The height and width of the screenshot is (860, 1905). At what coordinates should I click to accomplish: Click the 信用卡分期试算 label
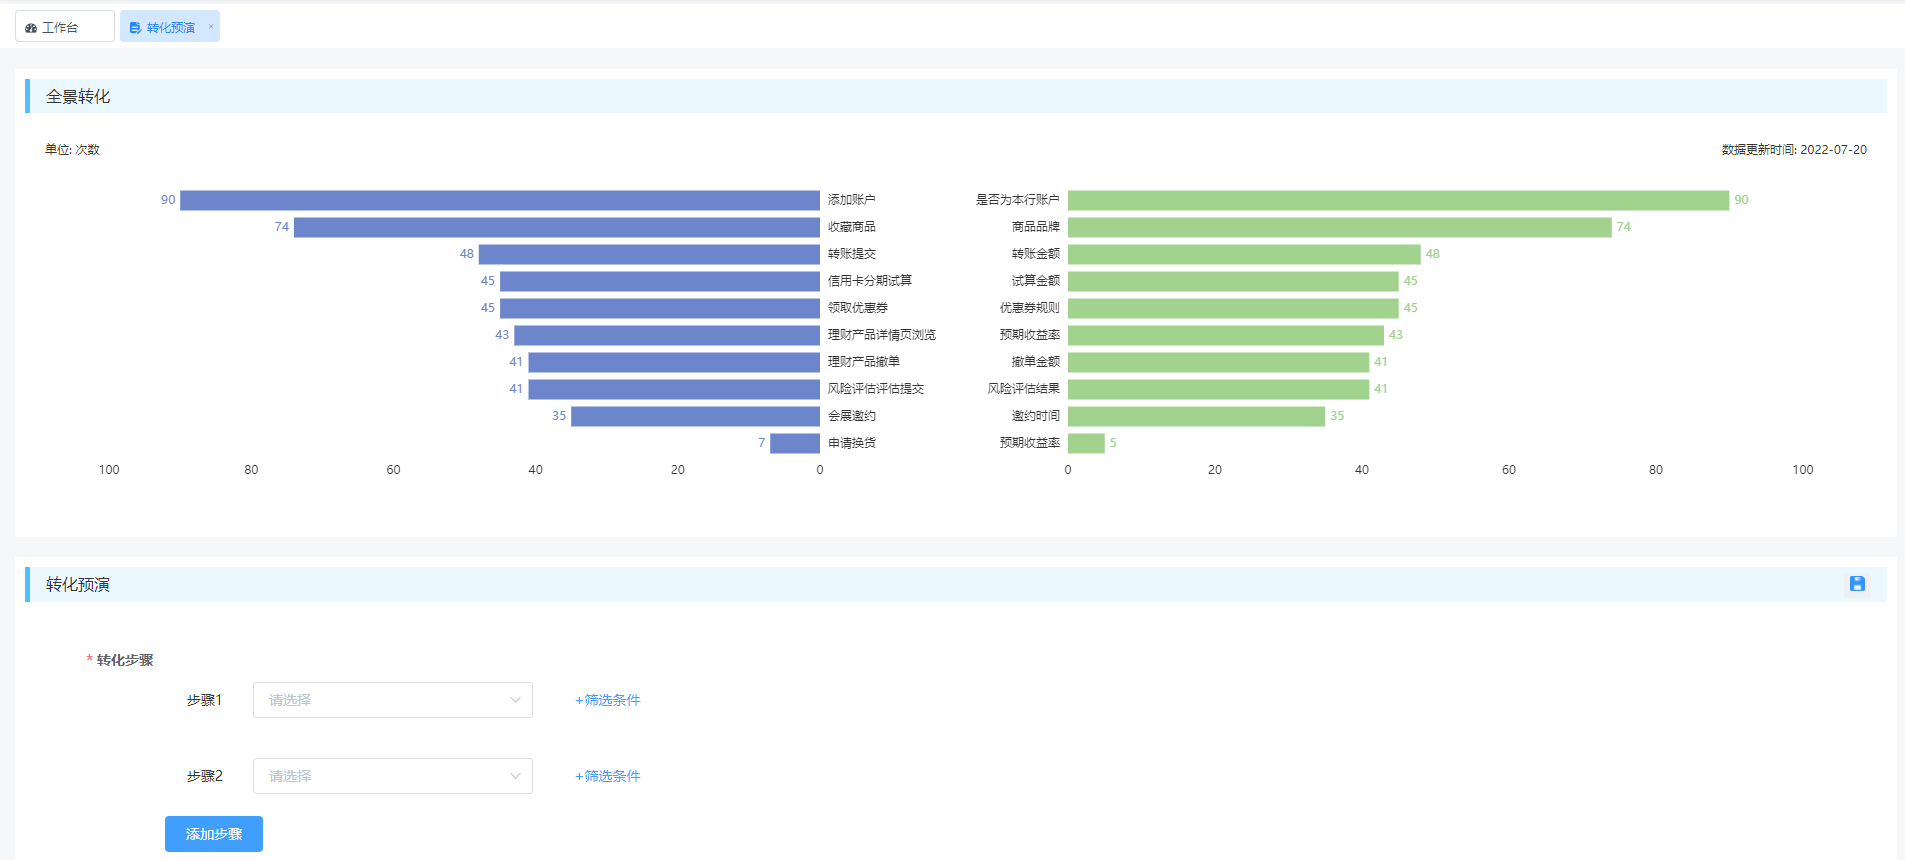tap(870, 281)
